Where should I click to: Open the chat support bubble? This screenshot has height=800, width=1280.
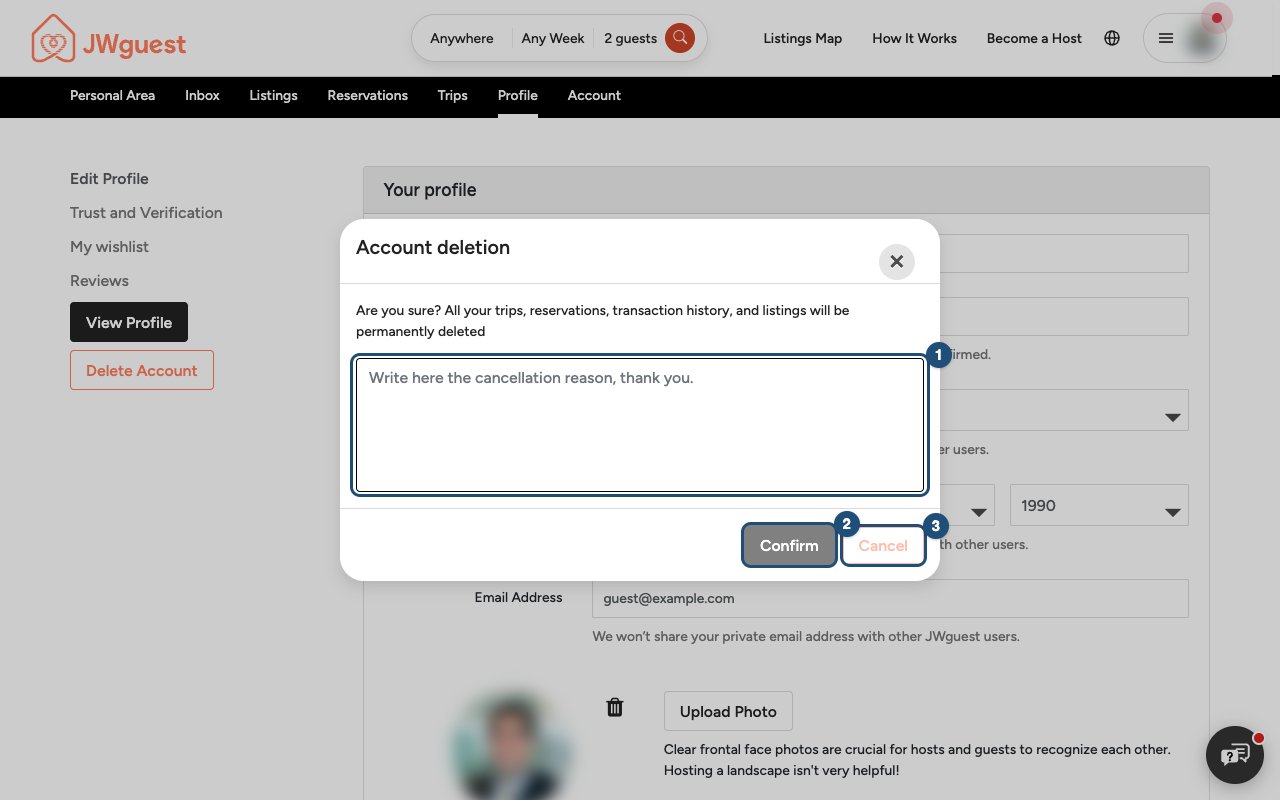coord(1235,754)
